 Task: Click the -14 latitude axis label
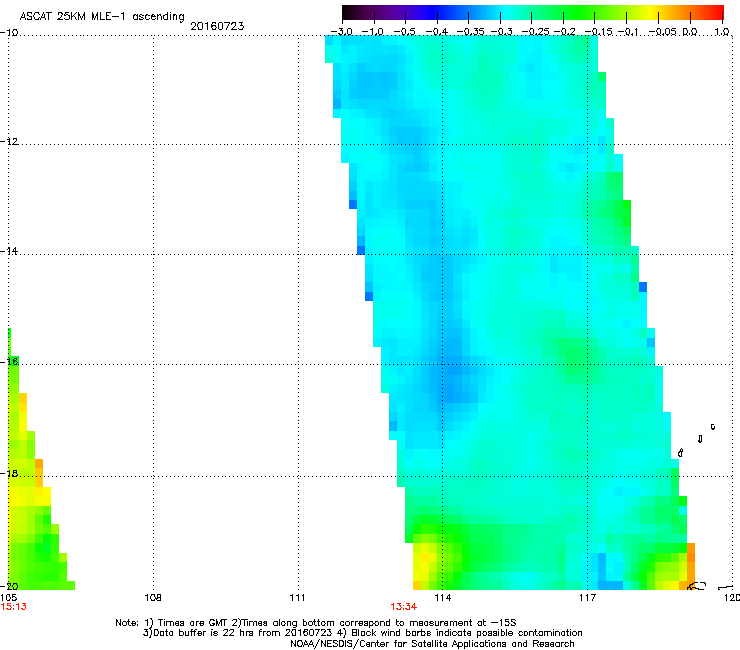[x=9, y=251]
